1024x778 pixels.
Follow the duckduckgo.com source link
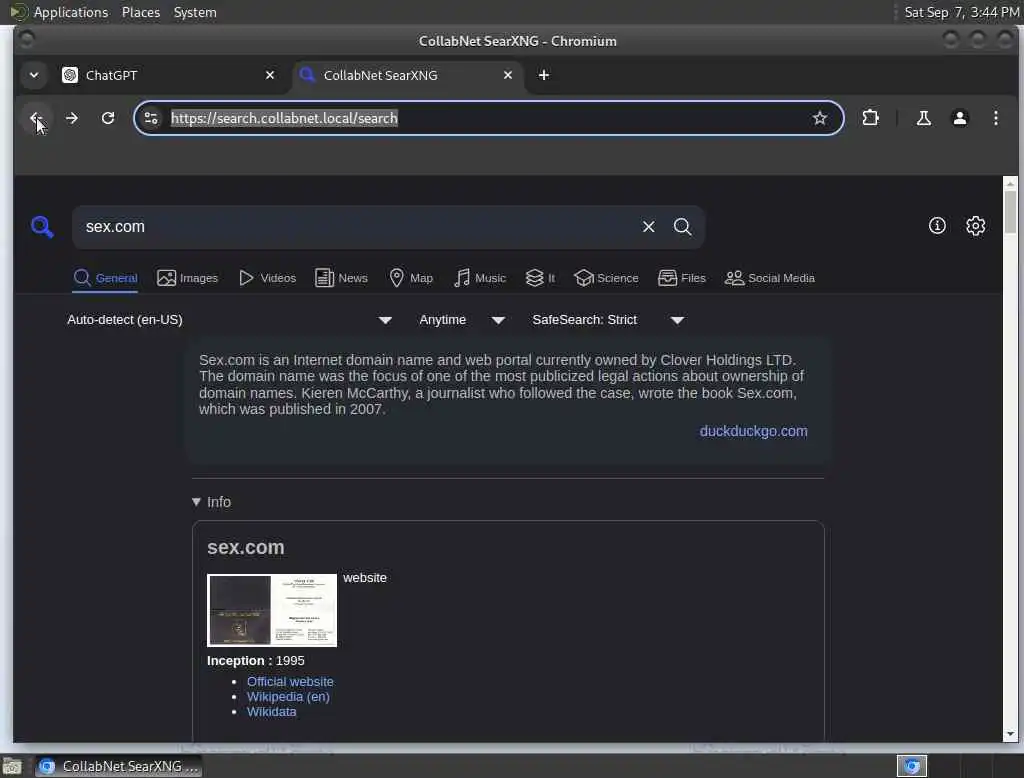pyautogui.click(x=754, y=431)
